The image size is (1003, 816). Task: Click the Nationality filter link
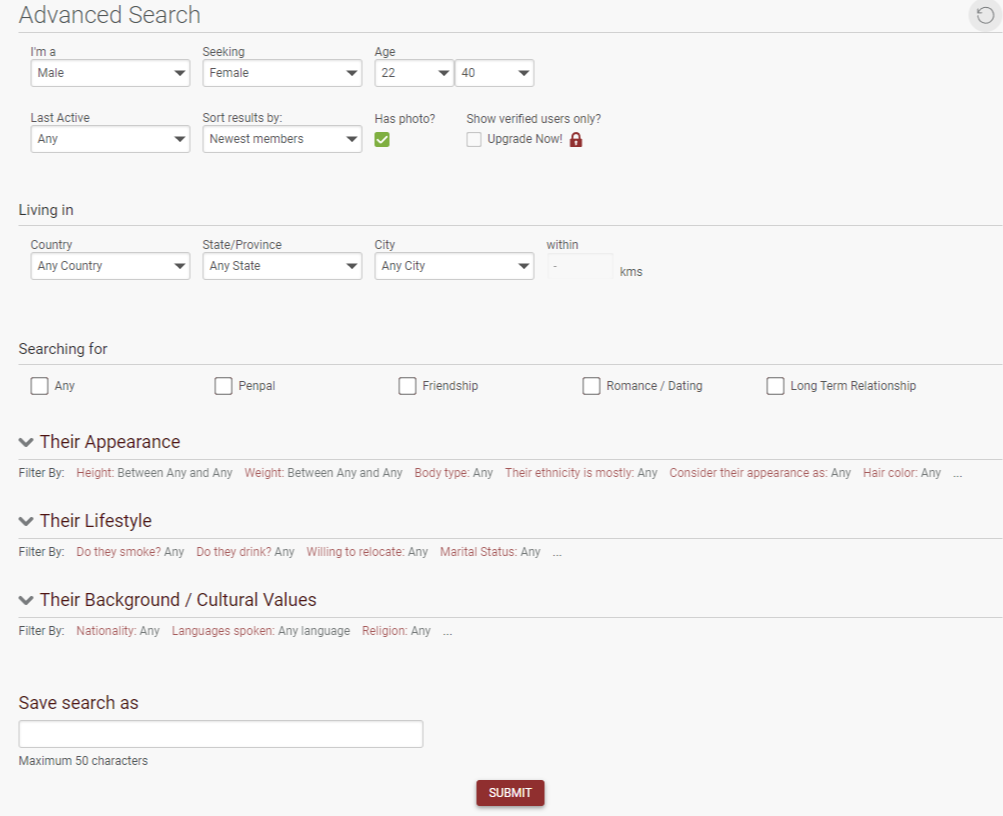pyautogui.click(x=106, y=631)
